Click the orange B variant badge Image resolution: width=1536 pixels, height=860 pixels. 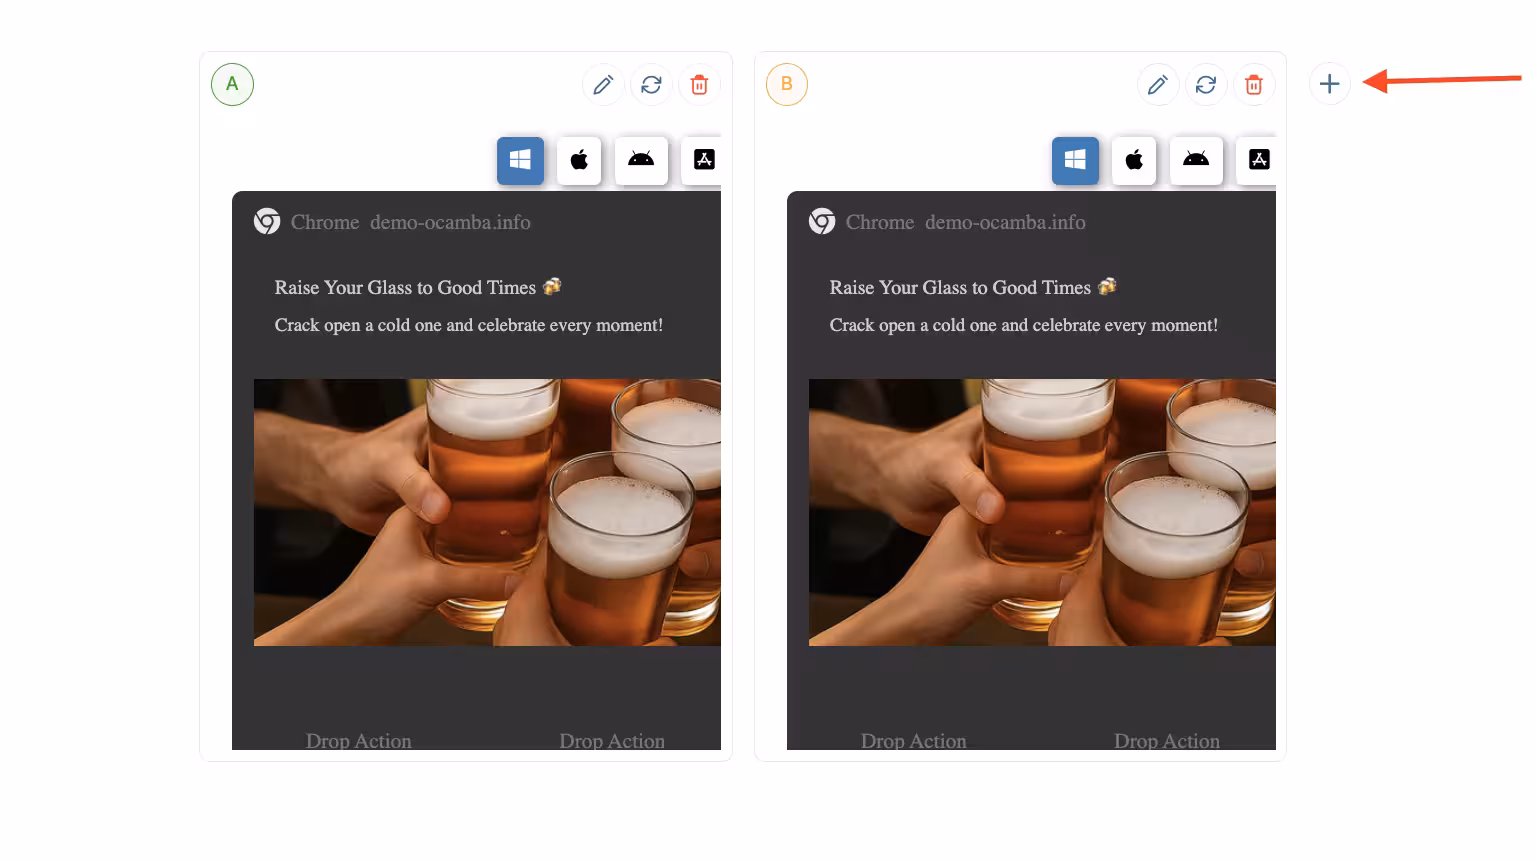787,84
